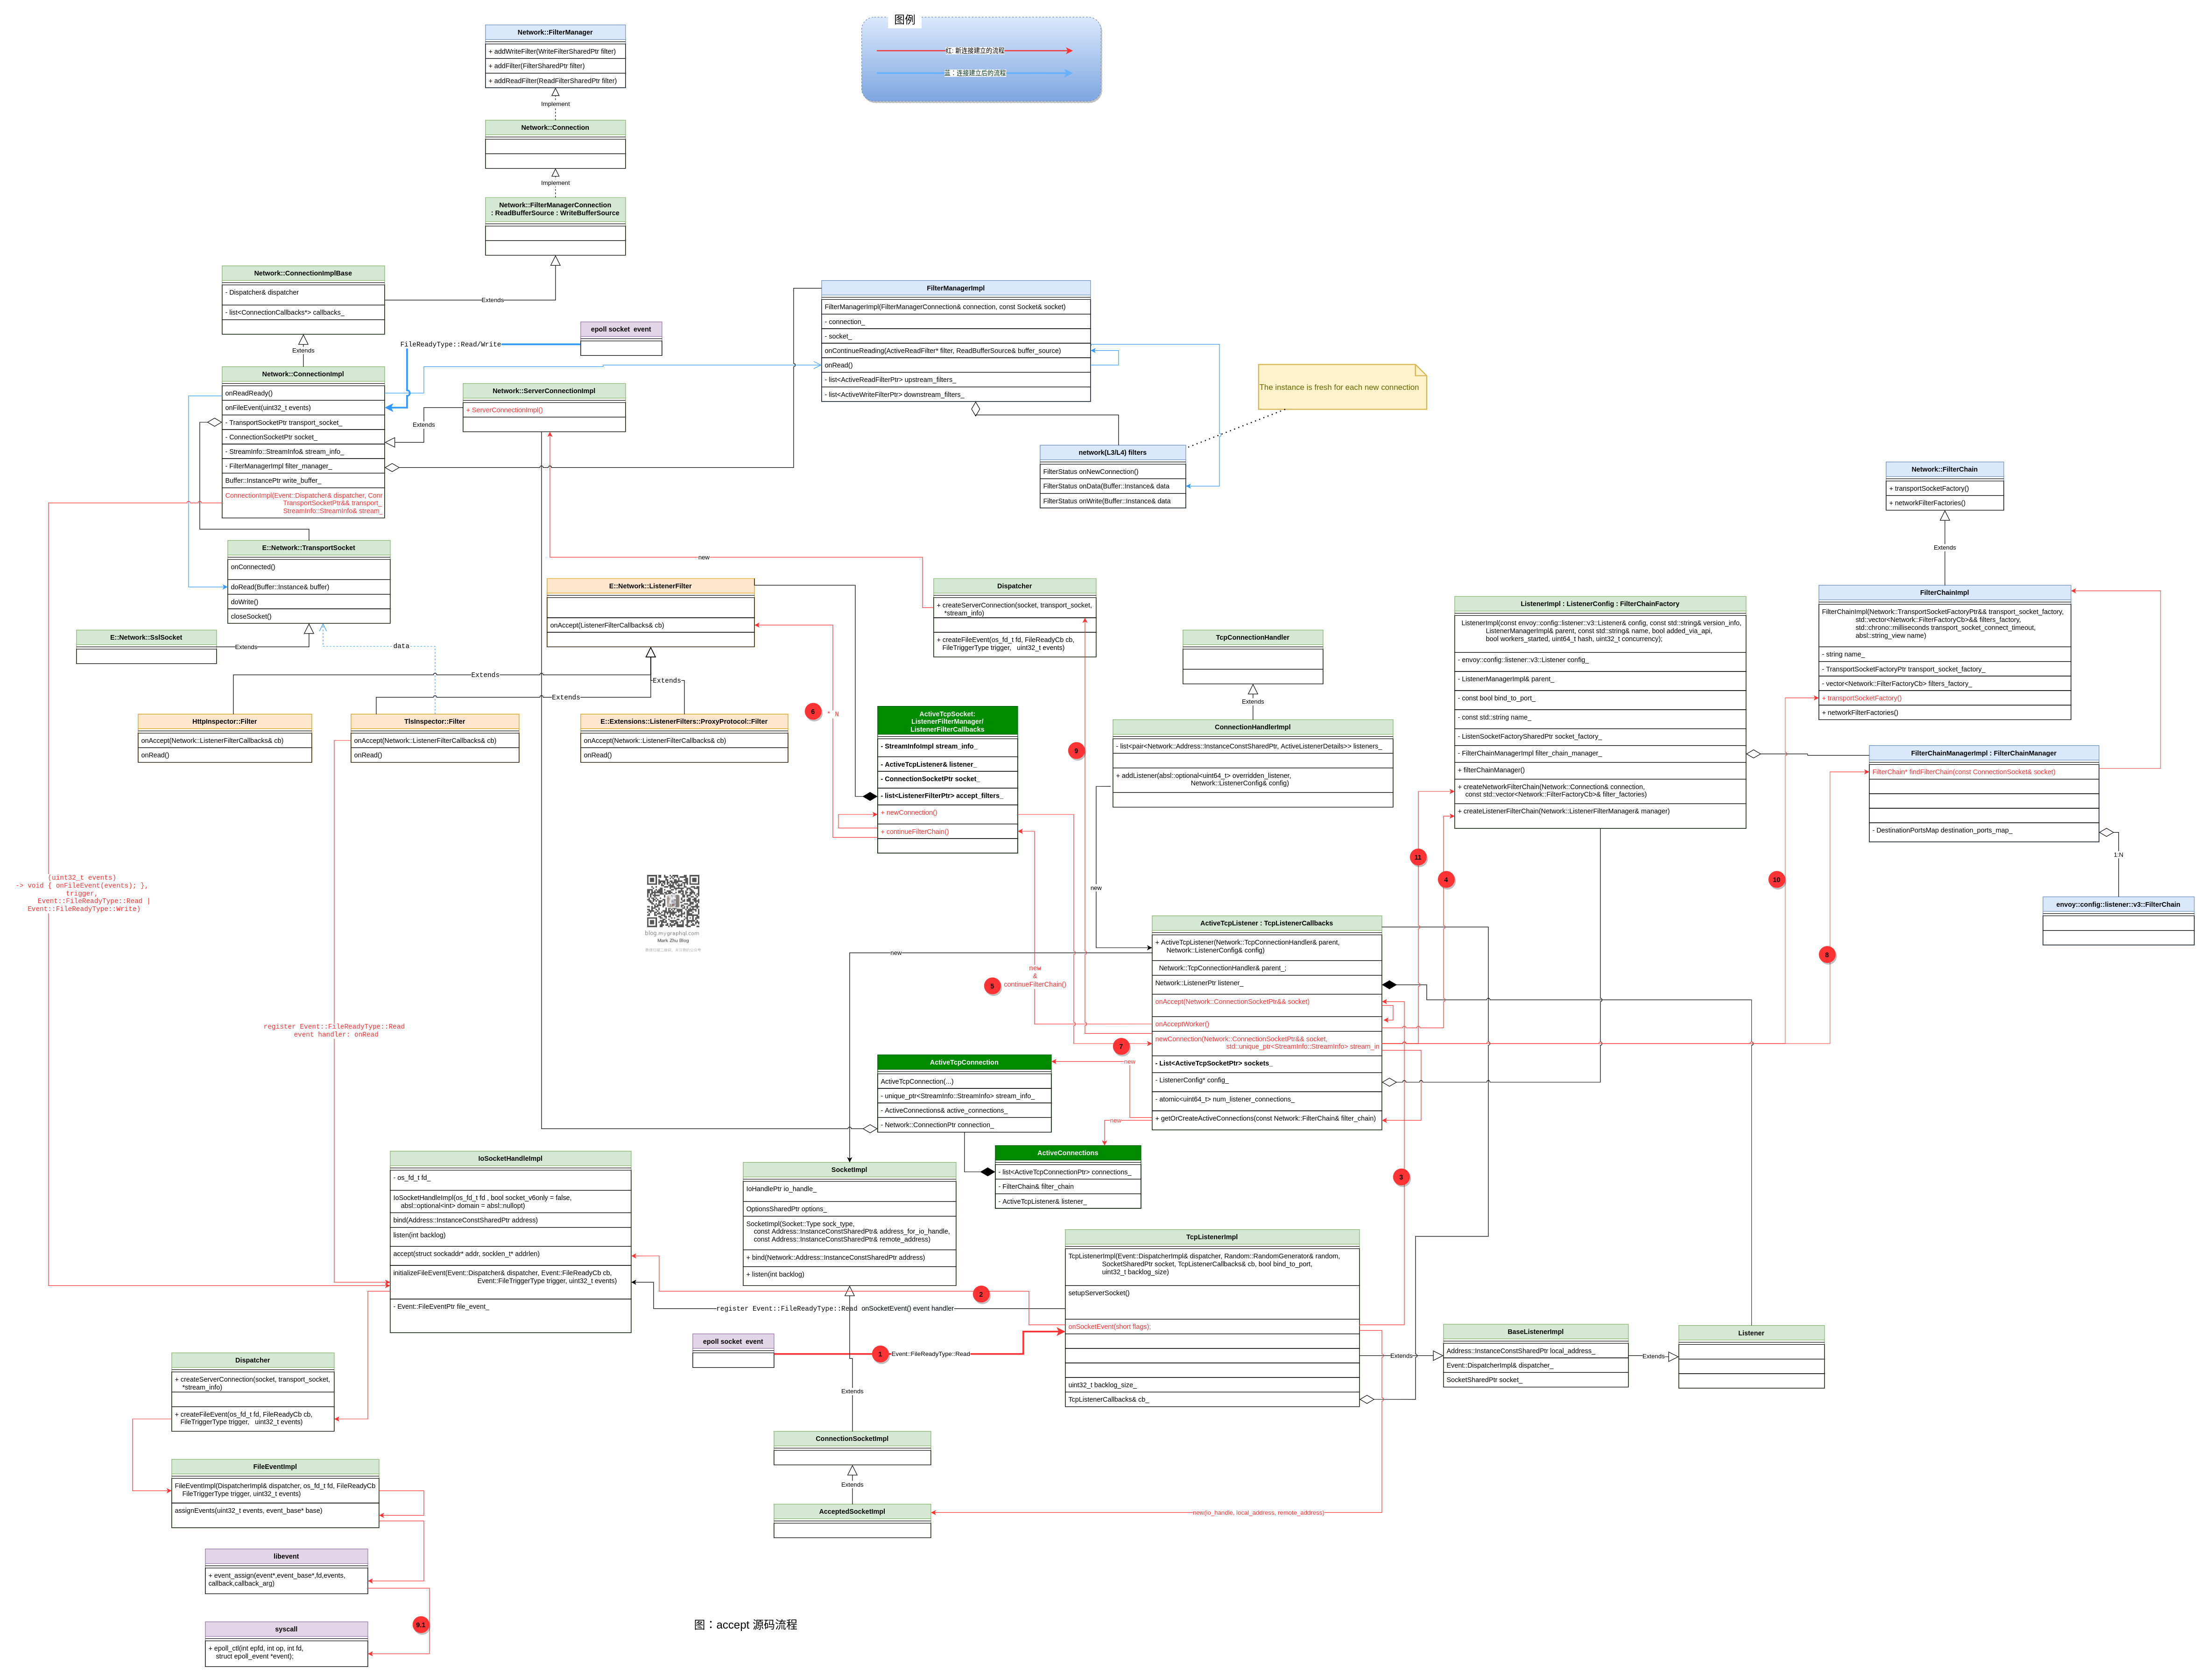Select step marker 2 near onSocketEvent handler
This screenshot has height=1680, width=2206.
(981, 1293)
